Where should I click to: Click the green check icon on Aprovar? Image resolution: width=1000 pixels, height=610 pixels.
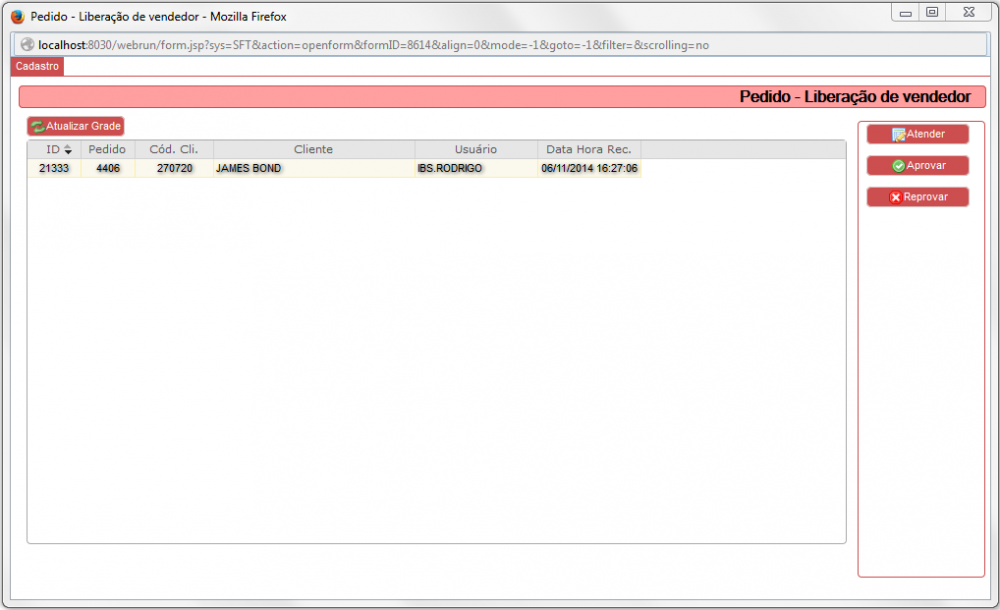[899, 166]
